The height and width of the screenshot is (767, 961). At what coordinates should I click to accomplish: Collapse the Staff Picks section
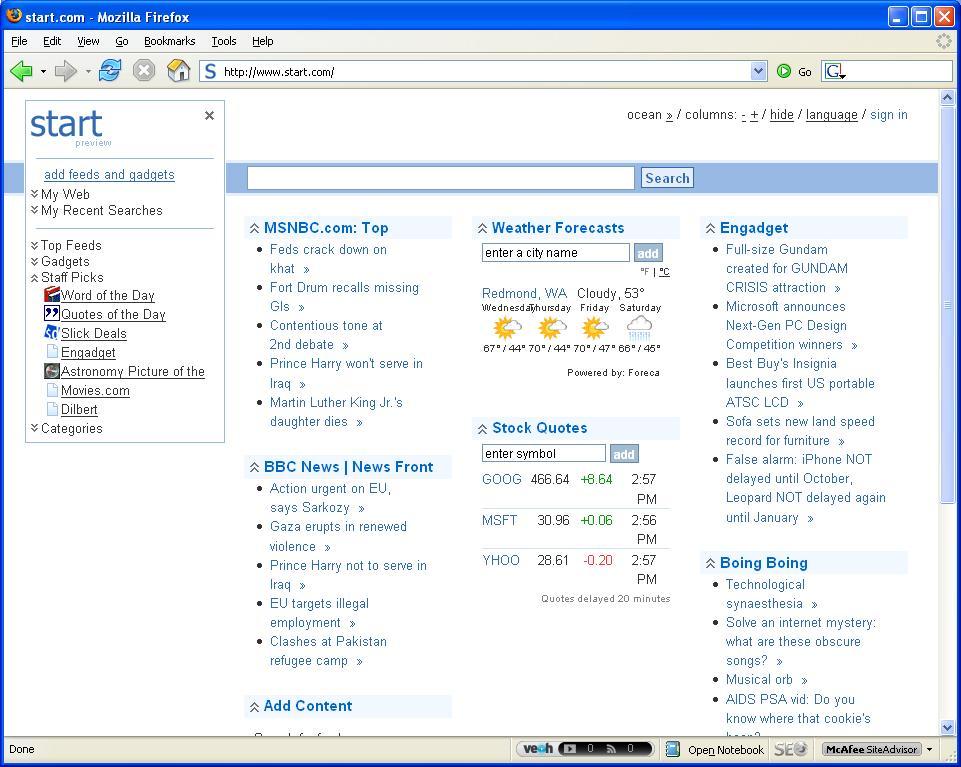[34, 278]
